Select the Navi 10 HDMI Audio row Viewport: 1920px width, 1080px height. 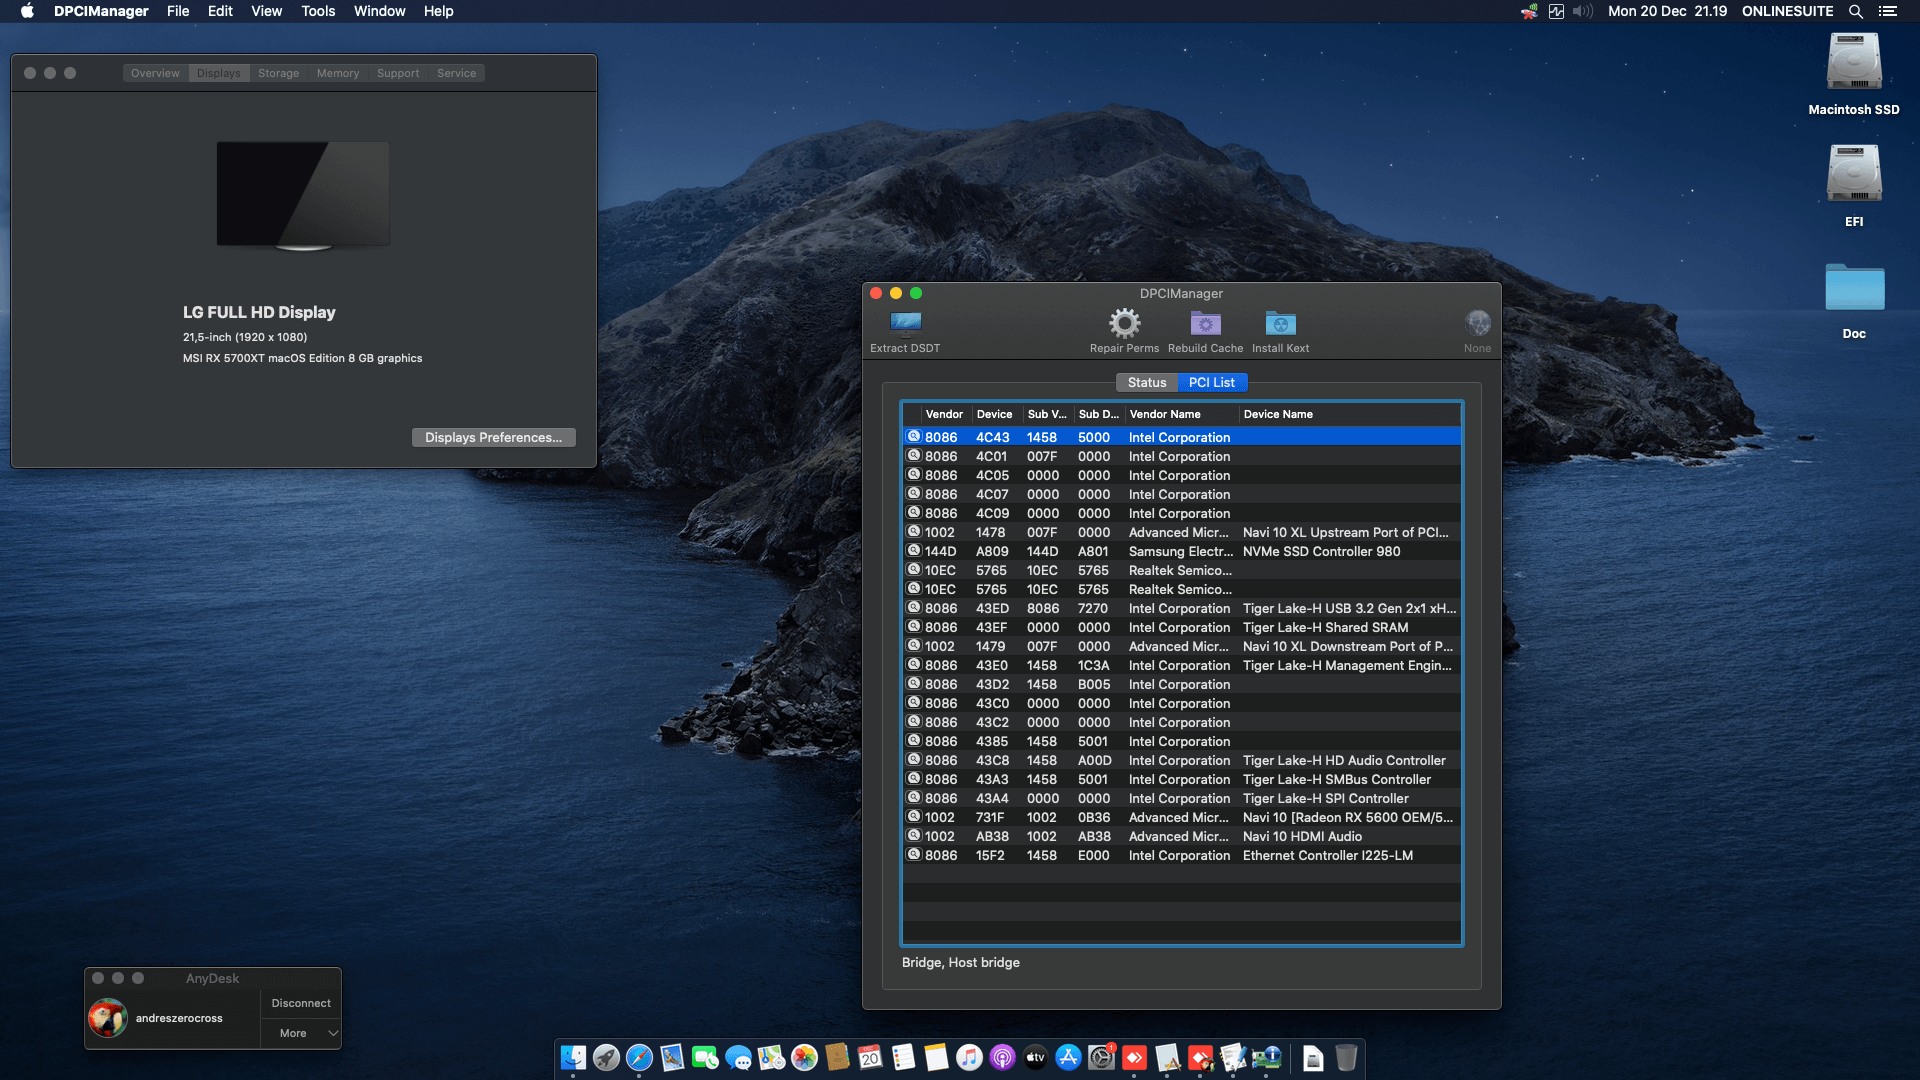(1181, 836)
